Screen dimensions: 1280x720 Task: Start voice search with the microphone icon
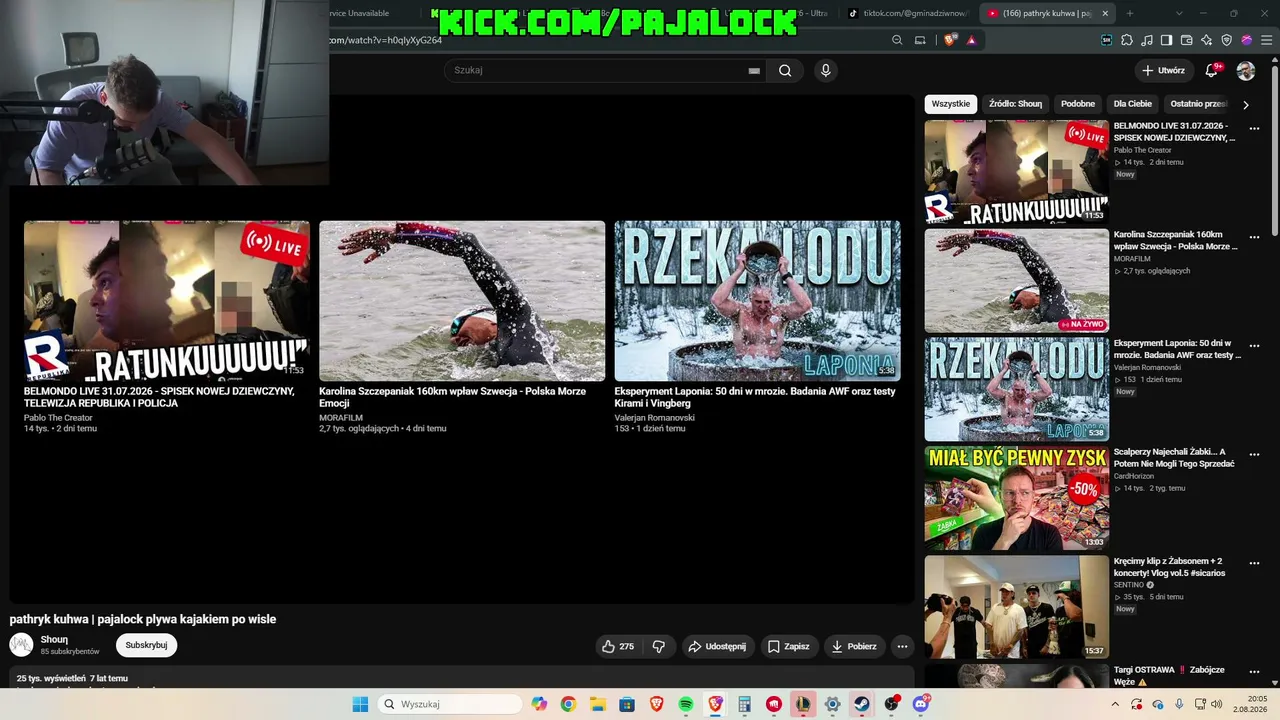[x=825, y=70]
